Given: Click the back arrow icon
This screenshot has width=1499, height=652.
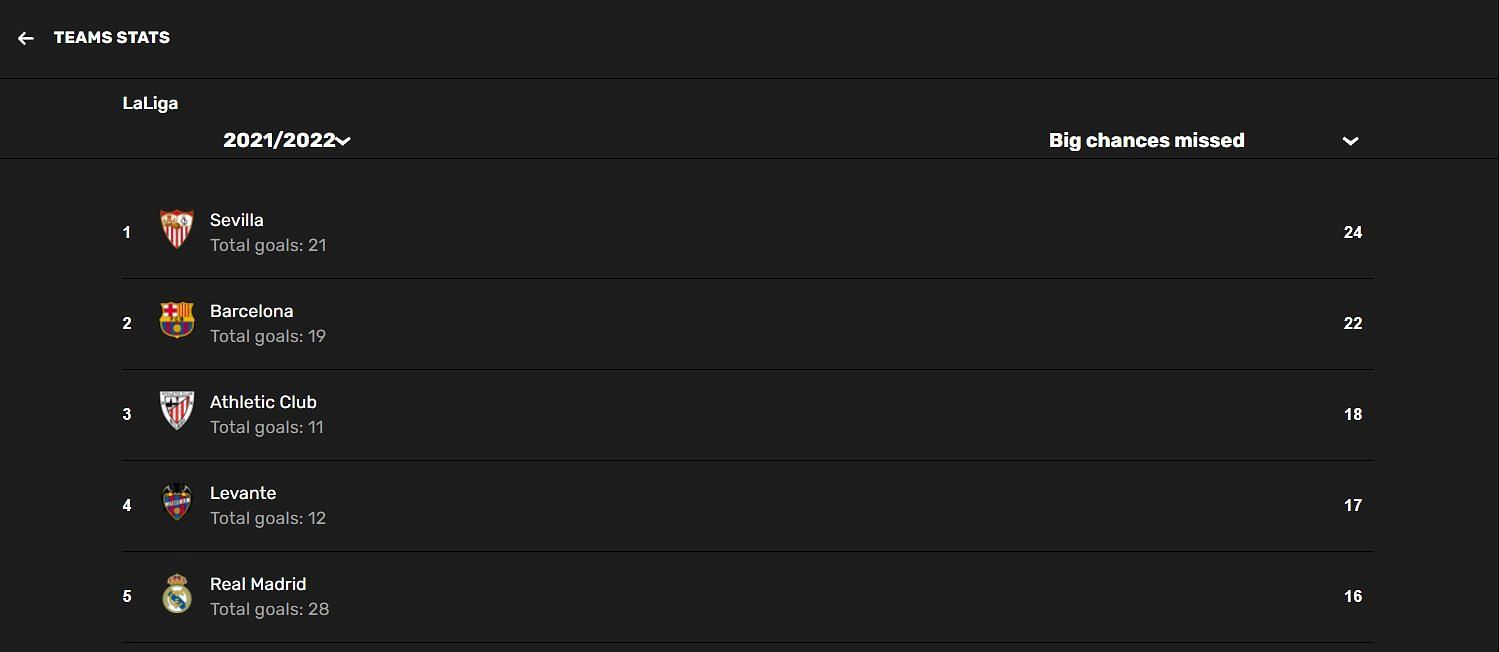Looking at the screenshot, I should pyautogui.click(x=26, y=38).
